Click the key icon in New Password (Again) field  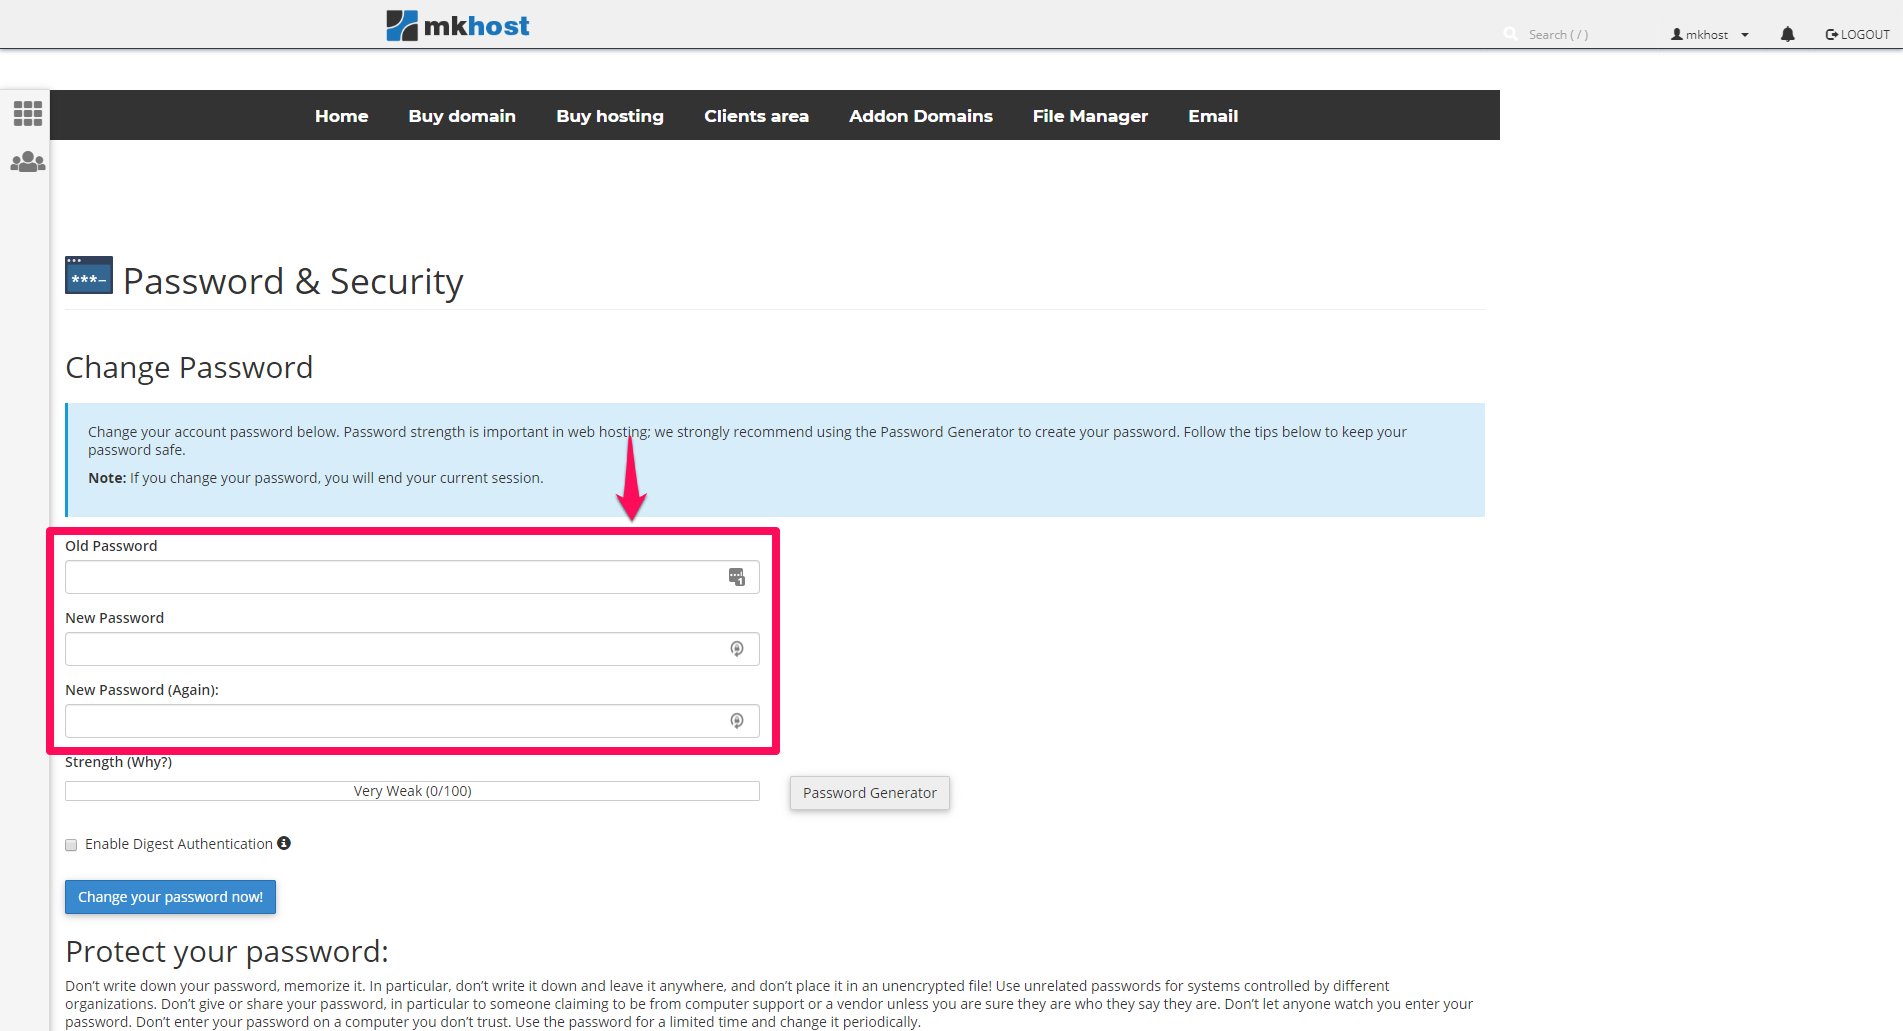(x=737, y=721)
